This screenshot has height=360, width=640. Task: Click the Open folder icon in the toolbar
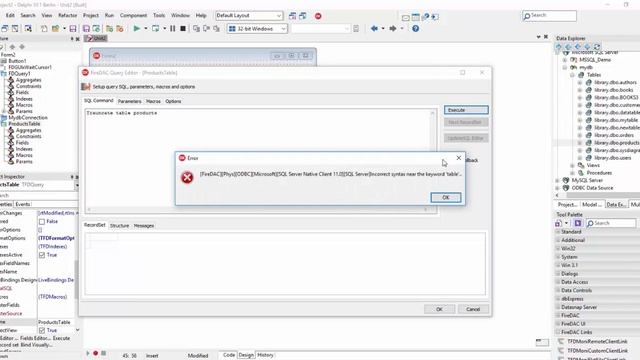[x=55, y=29]
